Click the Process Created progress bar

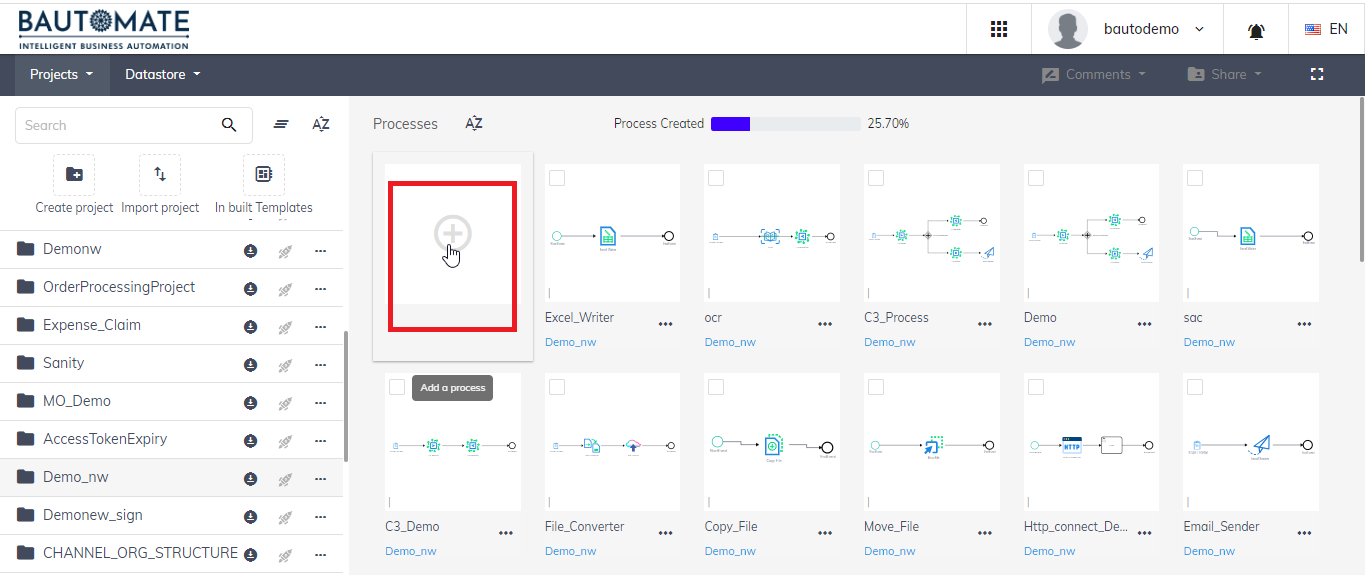coord(786,124)
